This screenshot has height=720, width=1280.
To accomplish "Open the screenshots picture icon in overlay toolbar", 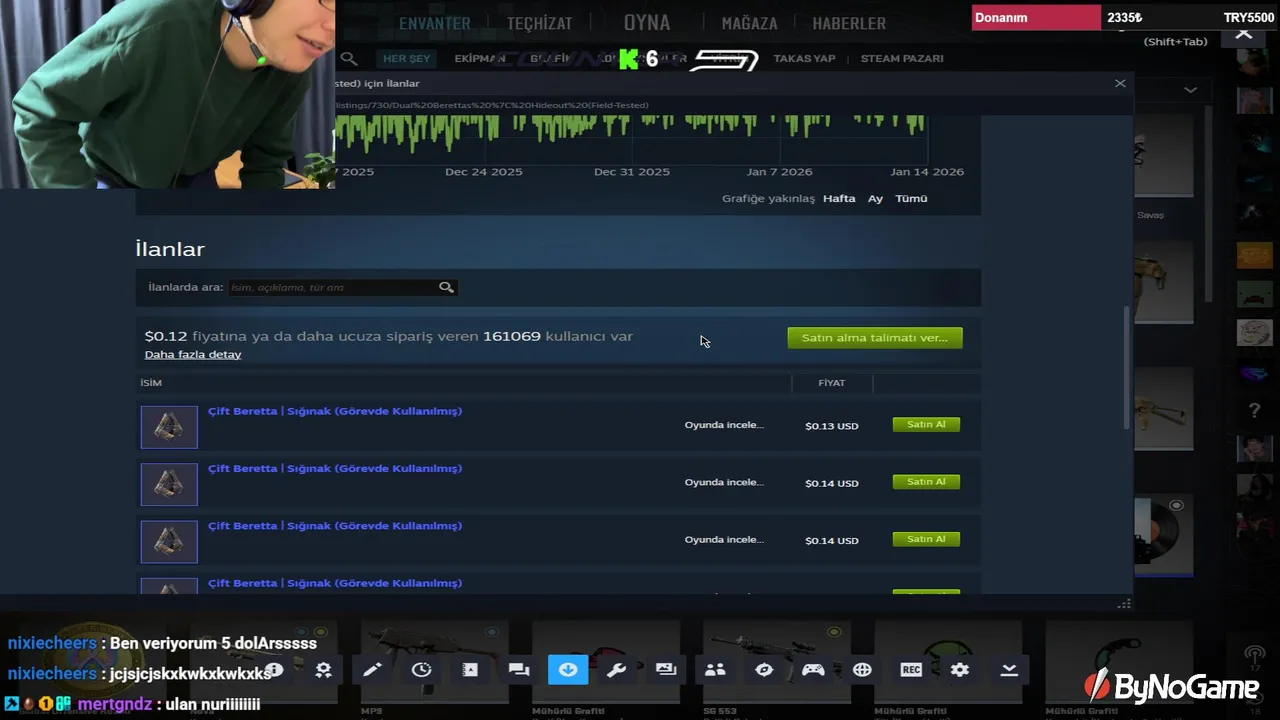I will coord(666,670).
